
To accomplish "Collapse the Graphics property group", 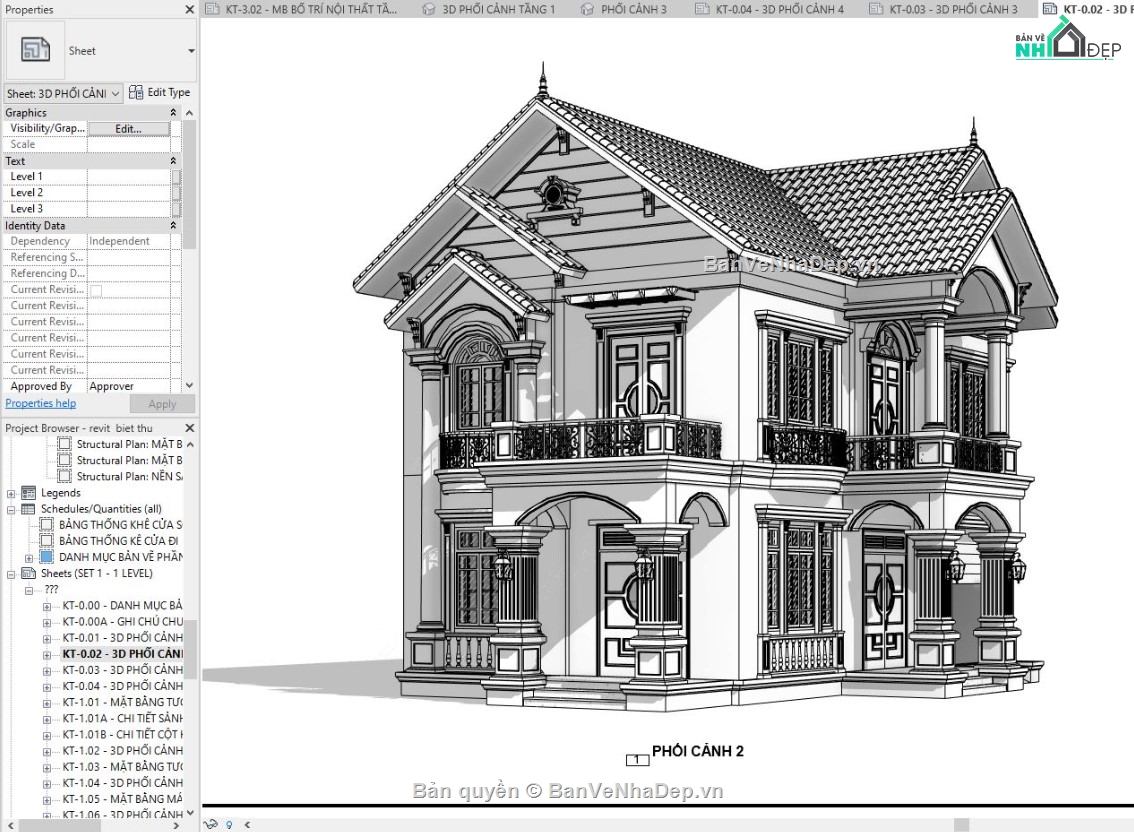I will point(173,113).
